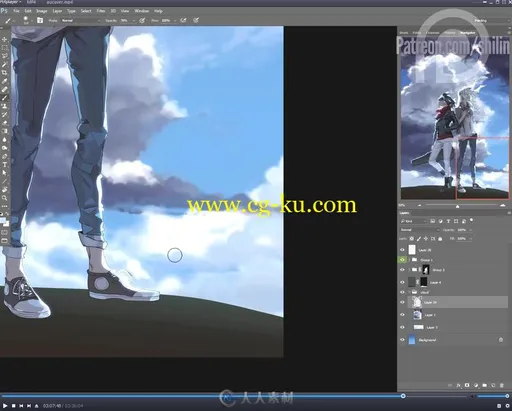Image resolution: width=512 pixels, height=411 pixels.
Task: Lock all padlock icon in Layers panel
Action: (440, 239)
